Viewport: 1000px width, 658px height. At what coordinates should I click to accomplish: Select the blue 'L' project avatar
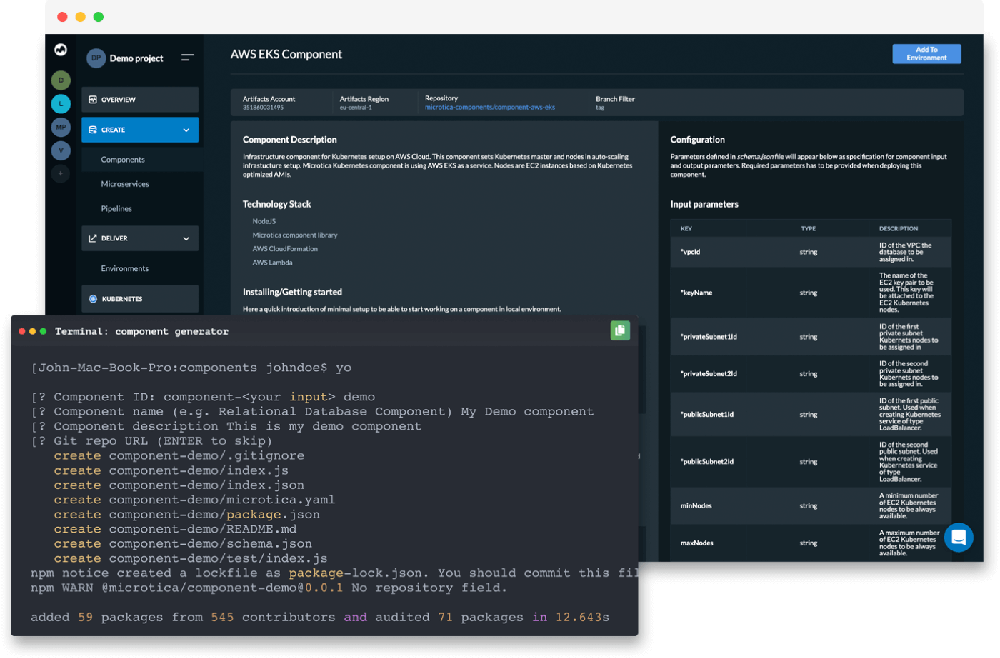tap(61, 103)
